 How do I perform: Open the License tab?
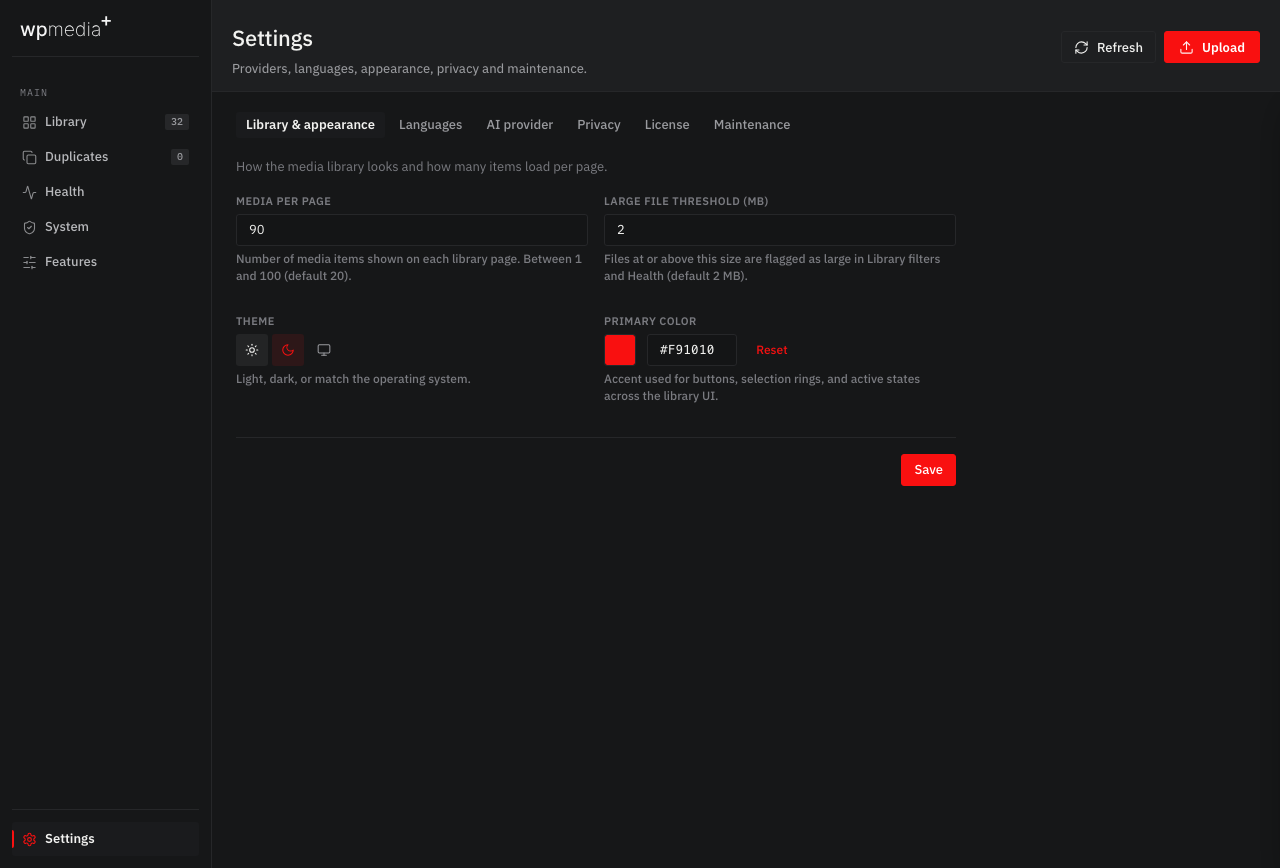click(x=667, y=125)
